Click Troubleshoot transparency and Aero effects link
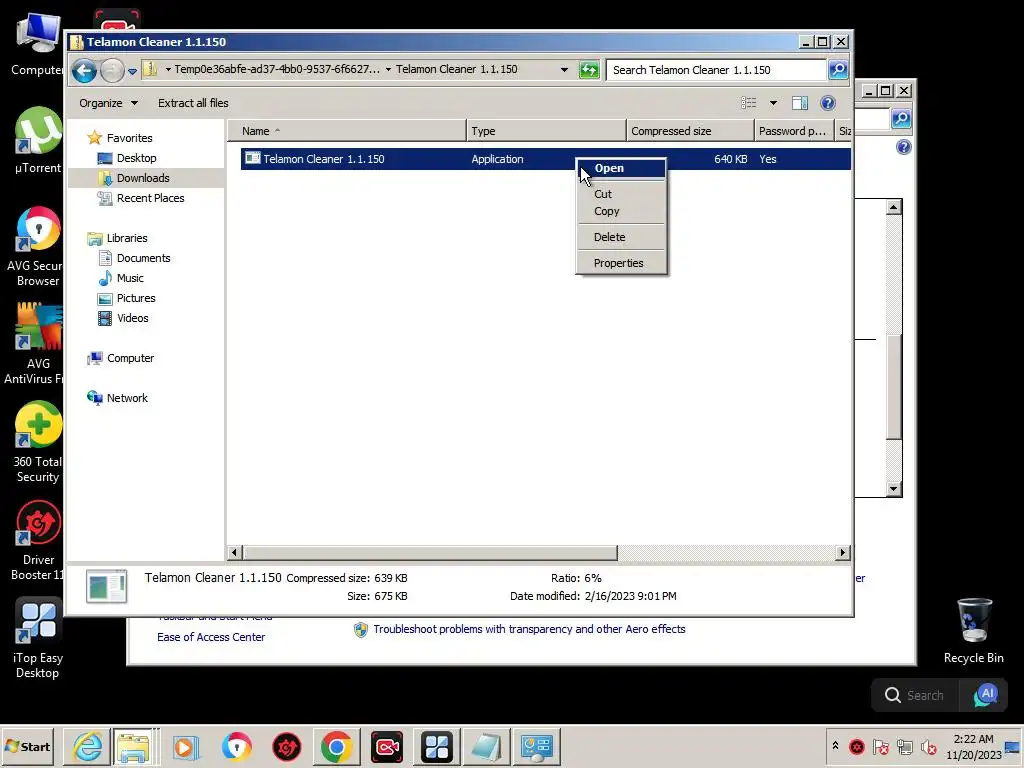Viewport: 1024px width, 768px height. pos(529,630)
